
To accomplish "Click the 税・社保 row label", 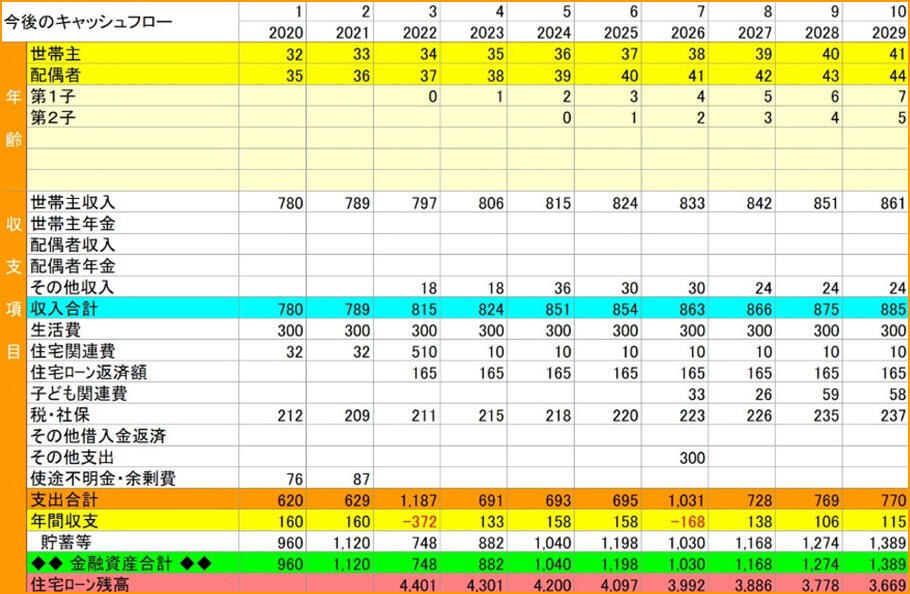I will point(59,415).
